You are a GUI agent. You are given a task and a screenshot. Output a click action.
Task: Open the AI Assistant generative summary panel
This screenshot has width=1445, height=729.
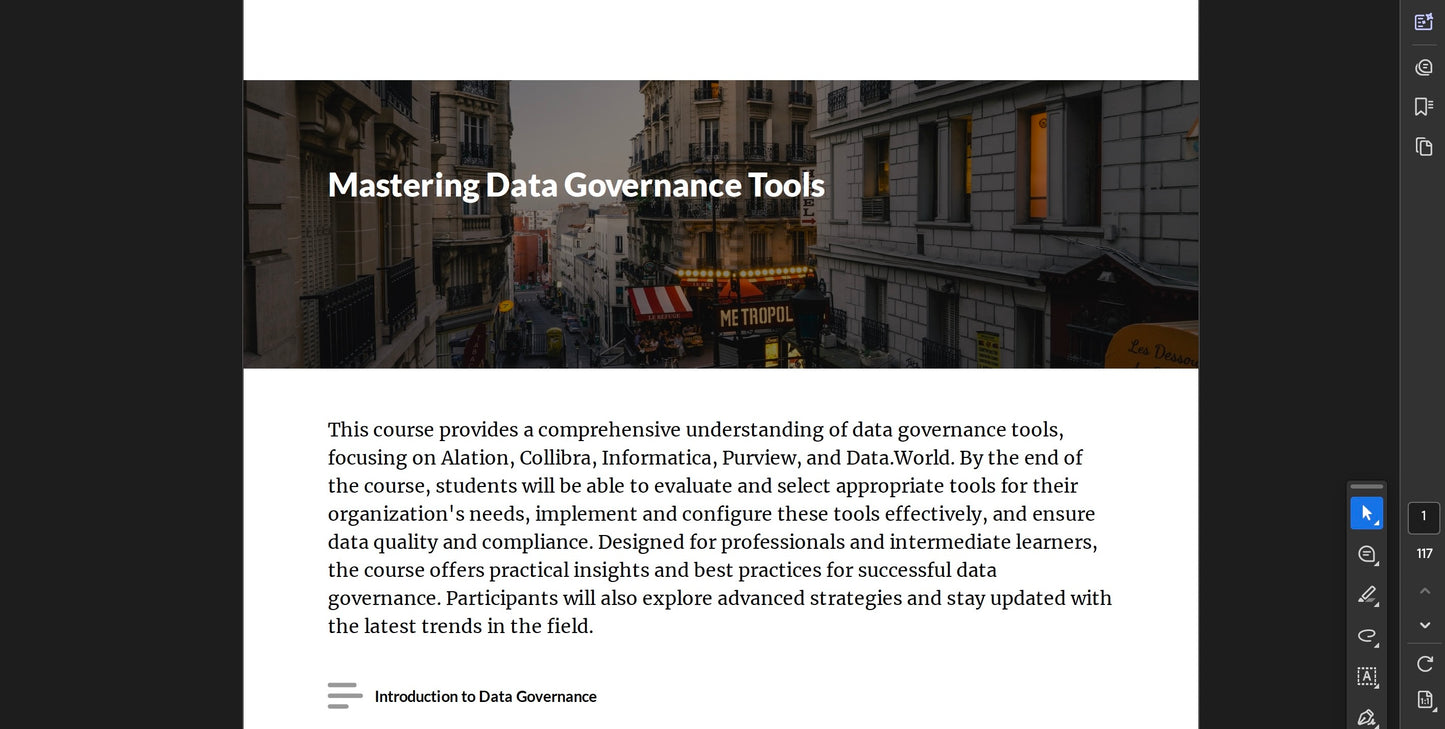pyautogui.click(x=1423, y=22)
